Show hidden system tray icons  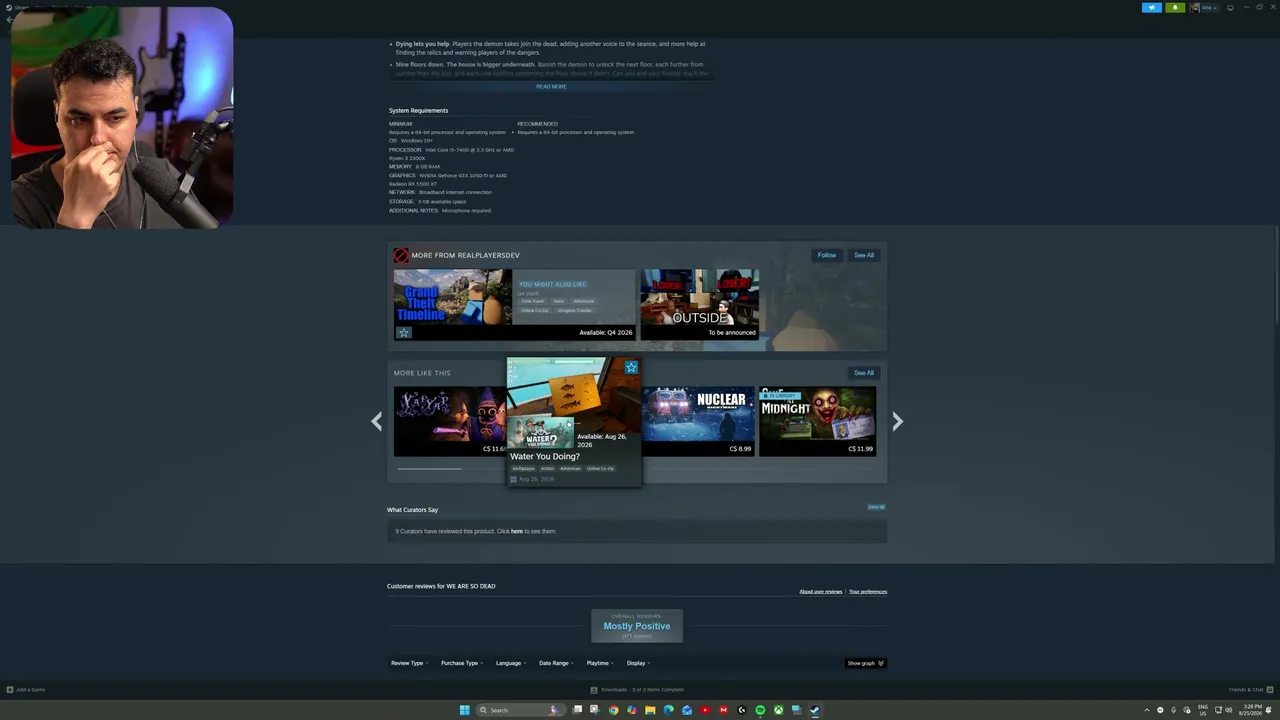click(x=1147, y=710)
